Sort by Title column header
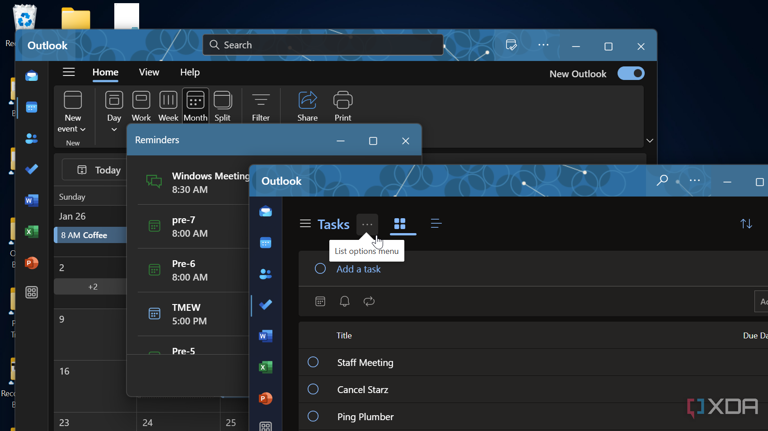This screenshot has height=431, width=768. pos(344,335)
